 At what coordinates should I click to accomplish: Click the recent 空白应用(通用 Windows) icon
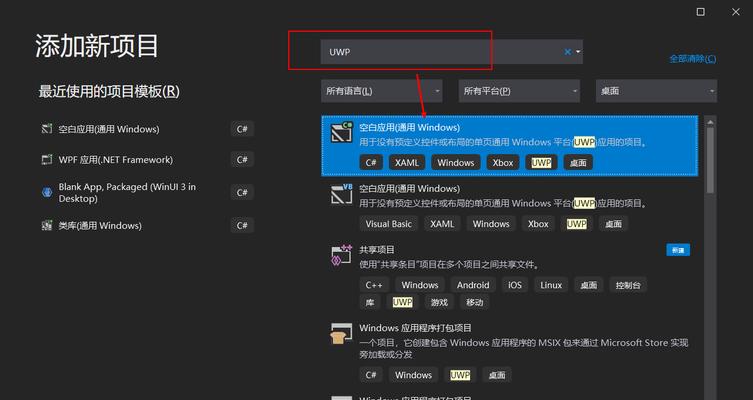tap(47, 129)
